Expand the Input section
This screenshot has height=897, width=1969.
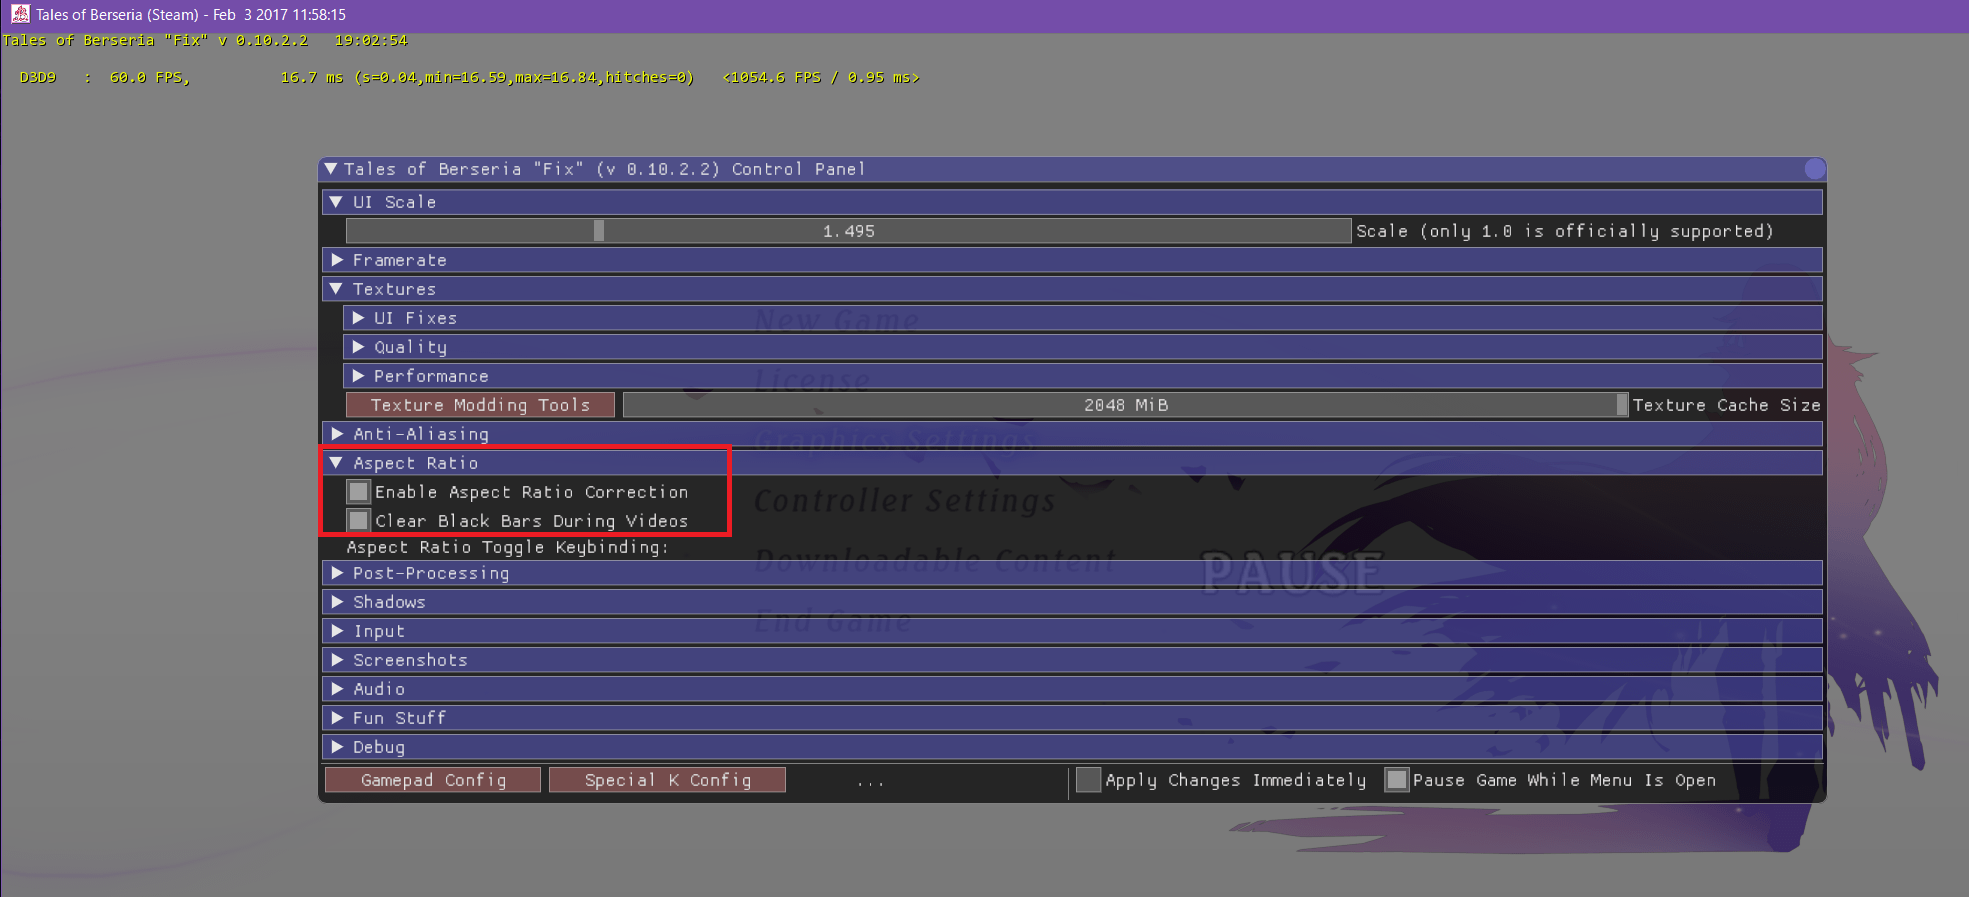(x=1072, y=631)
